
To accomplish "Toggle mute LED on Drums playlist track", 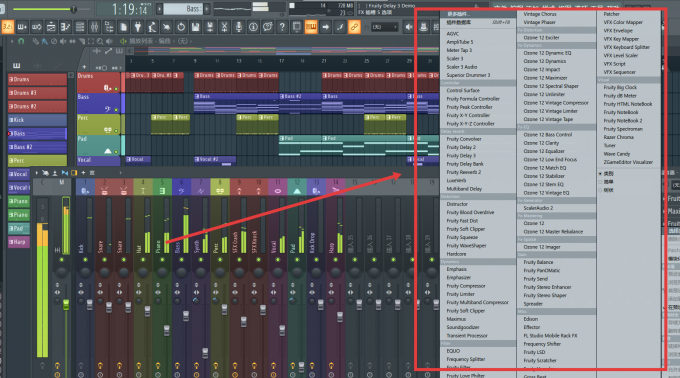I will tap(116, 89).
